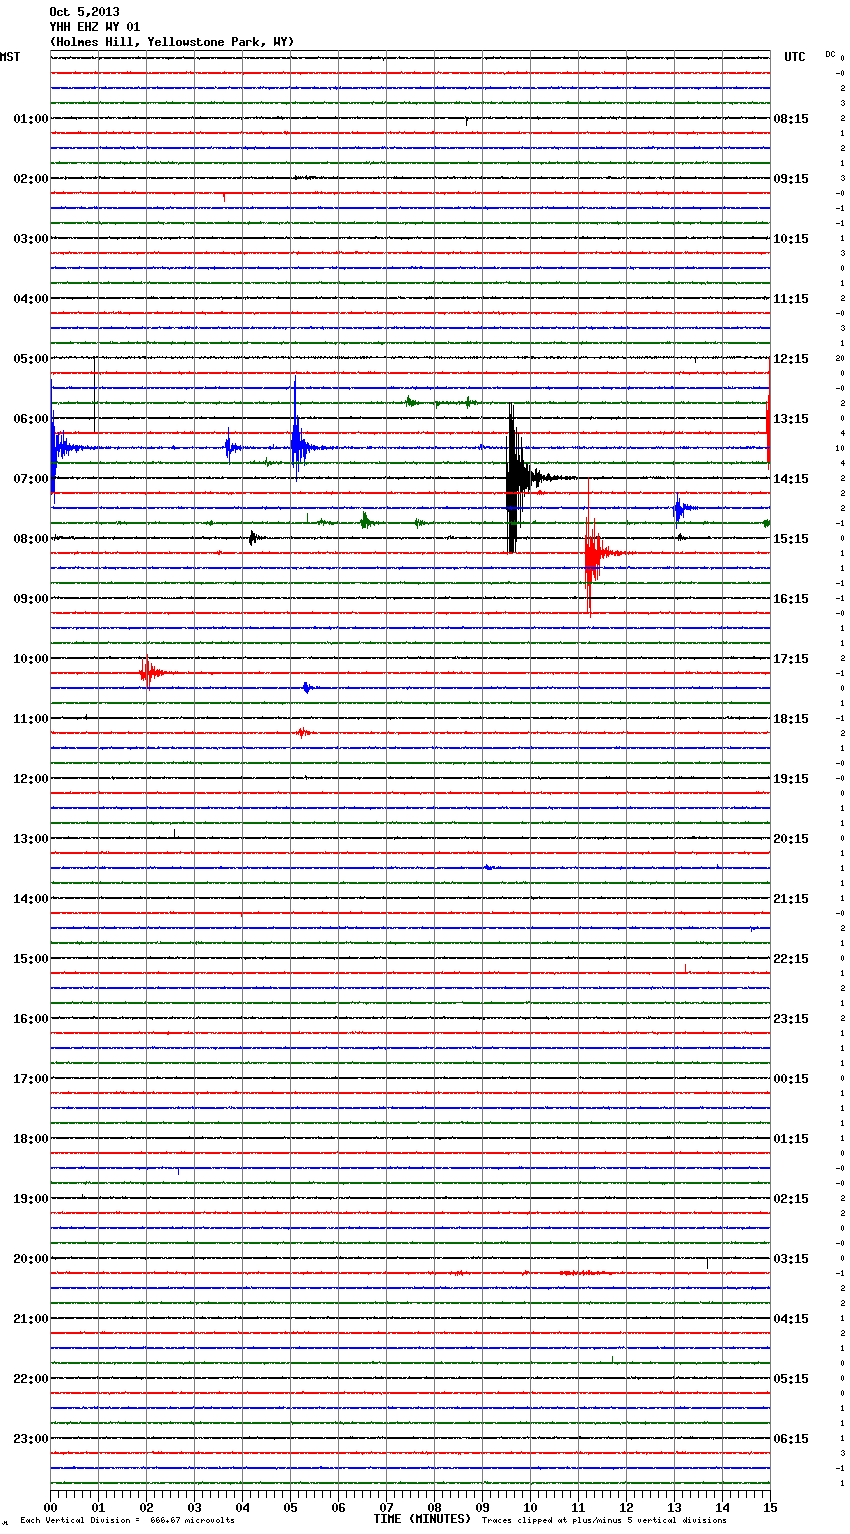Select the 10:00 MST time label
Image resolution: width=850 pixels, height=1534 pixels.
click(31, 659)
